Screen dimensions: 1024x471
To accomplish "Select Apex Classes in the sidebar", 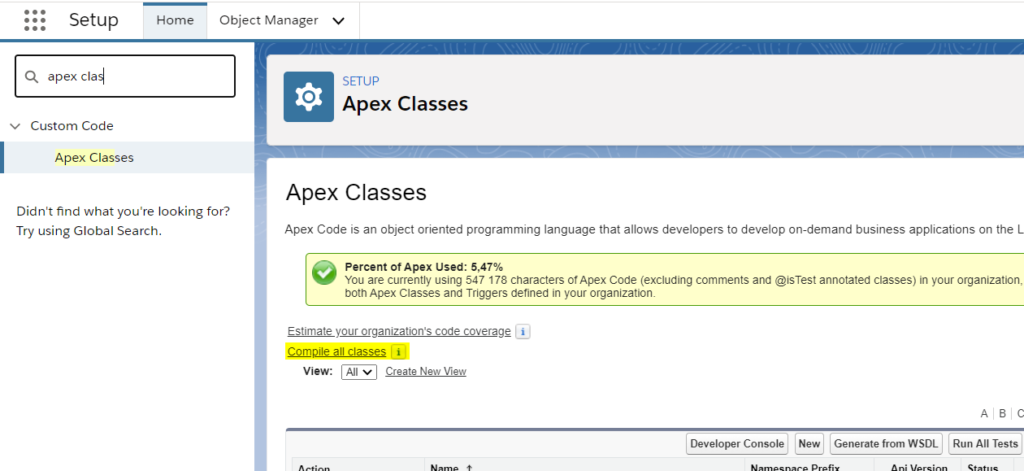I will [x=127, y=157].
